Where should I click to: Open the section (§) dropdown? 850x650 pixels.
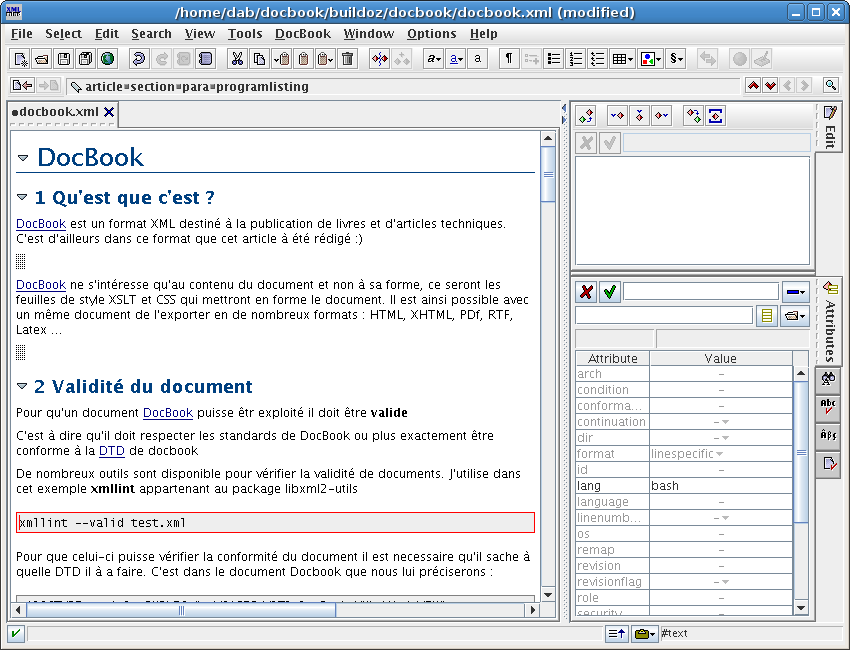click(x=676, y=59)
